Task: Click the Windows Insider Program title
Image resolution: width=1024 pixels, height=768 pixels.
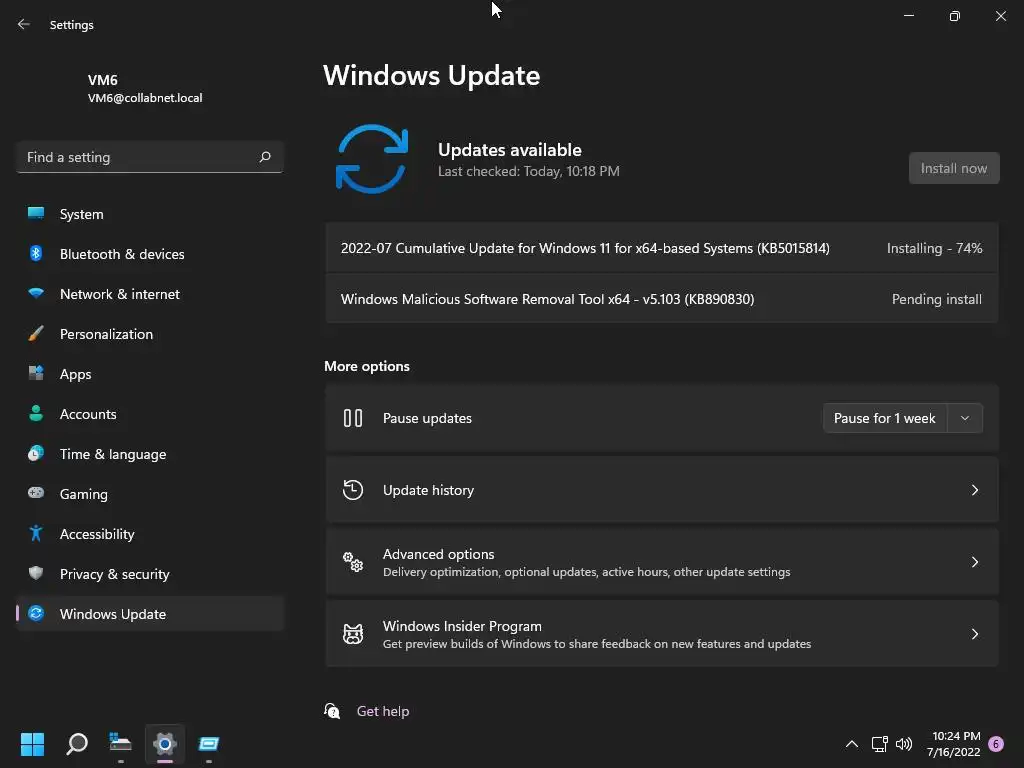Action: 462,626
